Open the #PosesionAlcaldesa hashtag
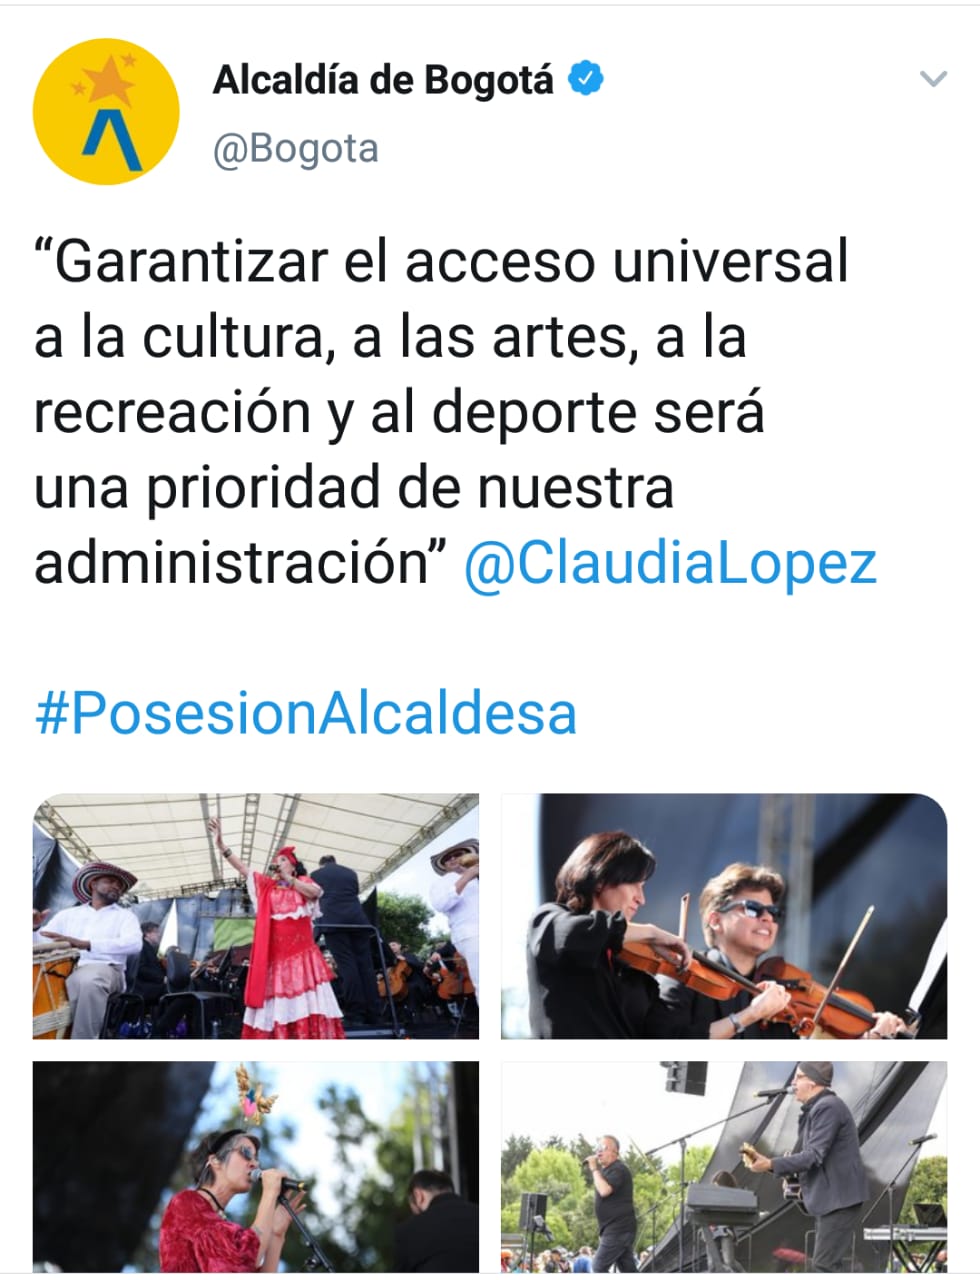 306,713
